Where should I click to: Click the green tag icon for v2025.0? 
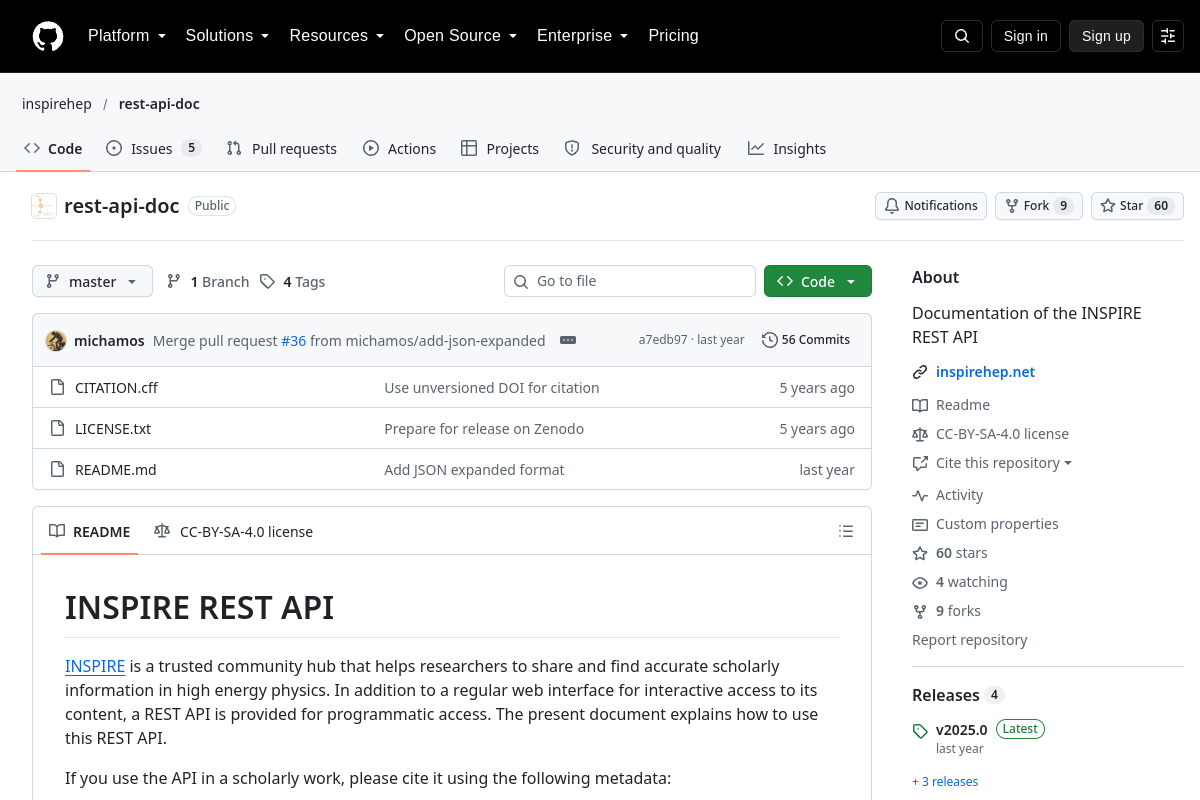pos(920,731)
